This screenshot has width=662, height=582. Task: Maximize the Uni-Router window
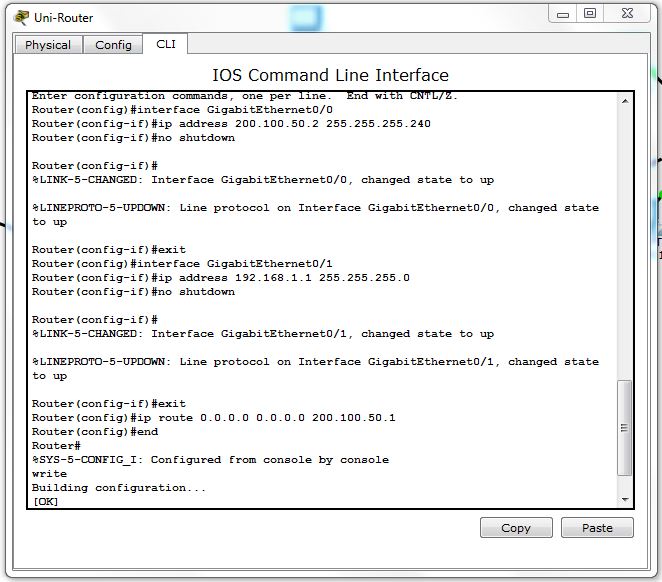[590, 13]
